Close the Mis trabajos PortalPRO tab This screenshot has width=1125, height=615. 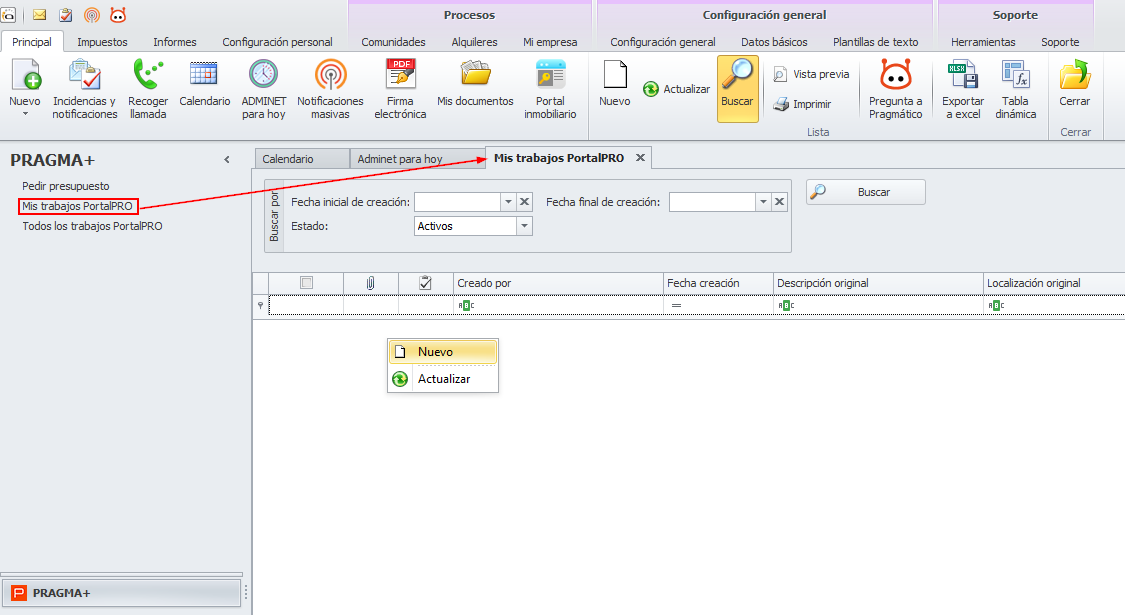click(x=640, y=157)
